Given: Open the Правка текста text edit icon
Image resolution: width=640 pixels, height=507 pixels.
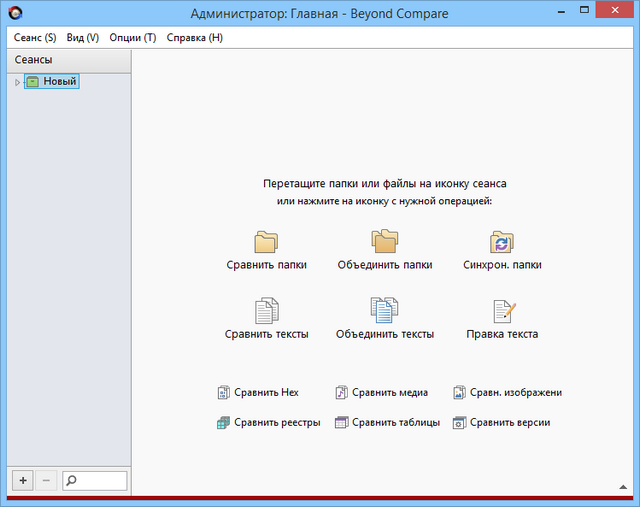Looking at the screenshot, I should [x=502, y=311].
